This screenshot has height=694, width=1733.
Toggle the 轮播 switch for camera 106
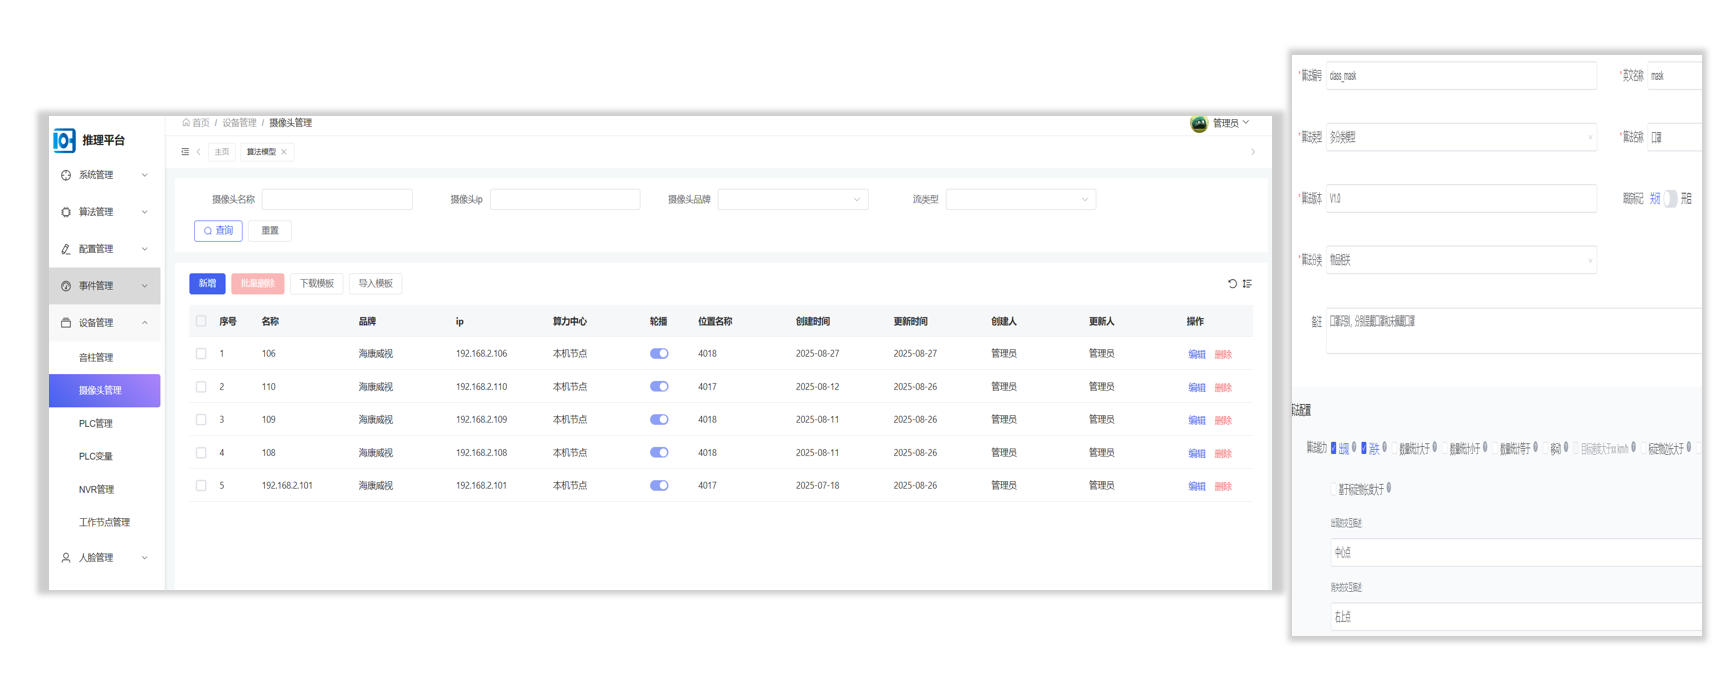(659, 354)
